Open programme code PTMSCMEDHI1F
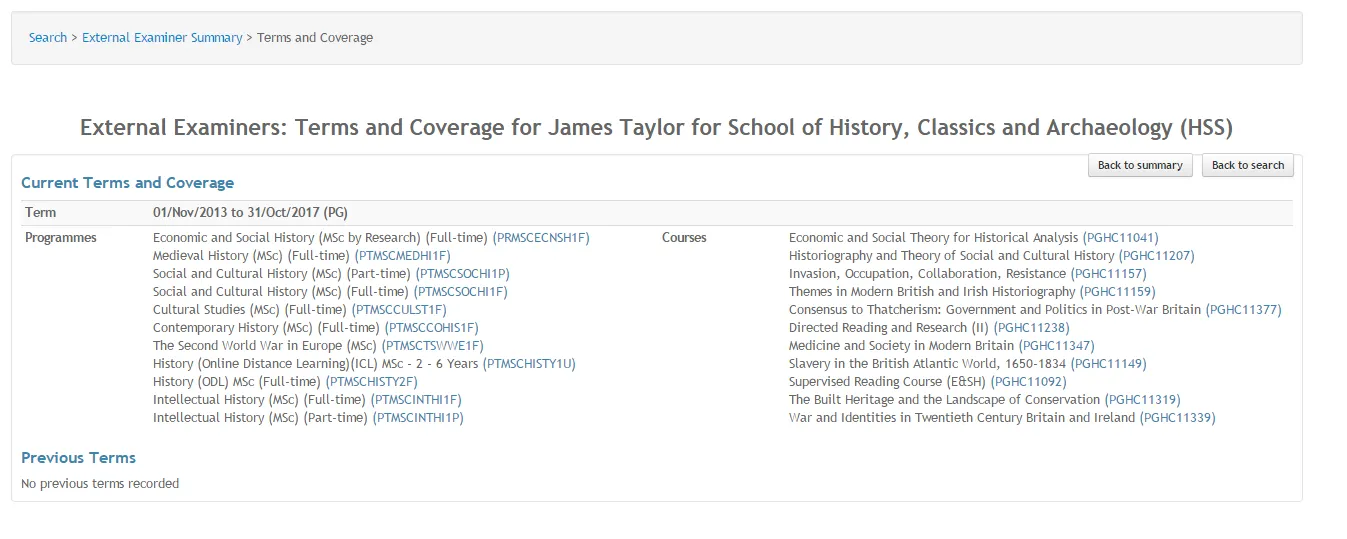 click(402, 256)
